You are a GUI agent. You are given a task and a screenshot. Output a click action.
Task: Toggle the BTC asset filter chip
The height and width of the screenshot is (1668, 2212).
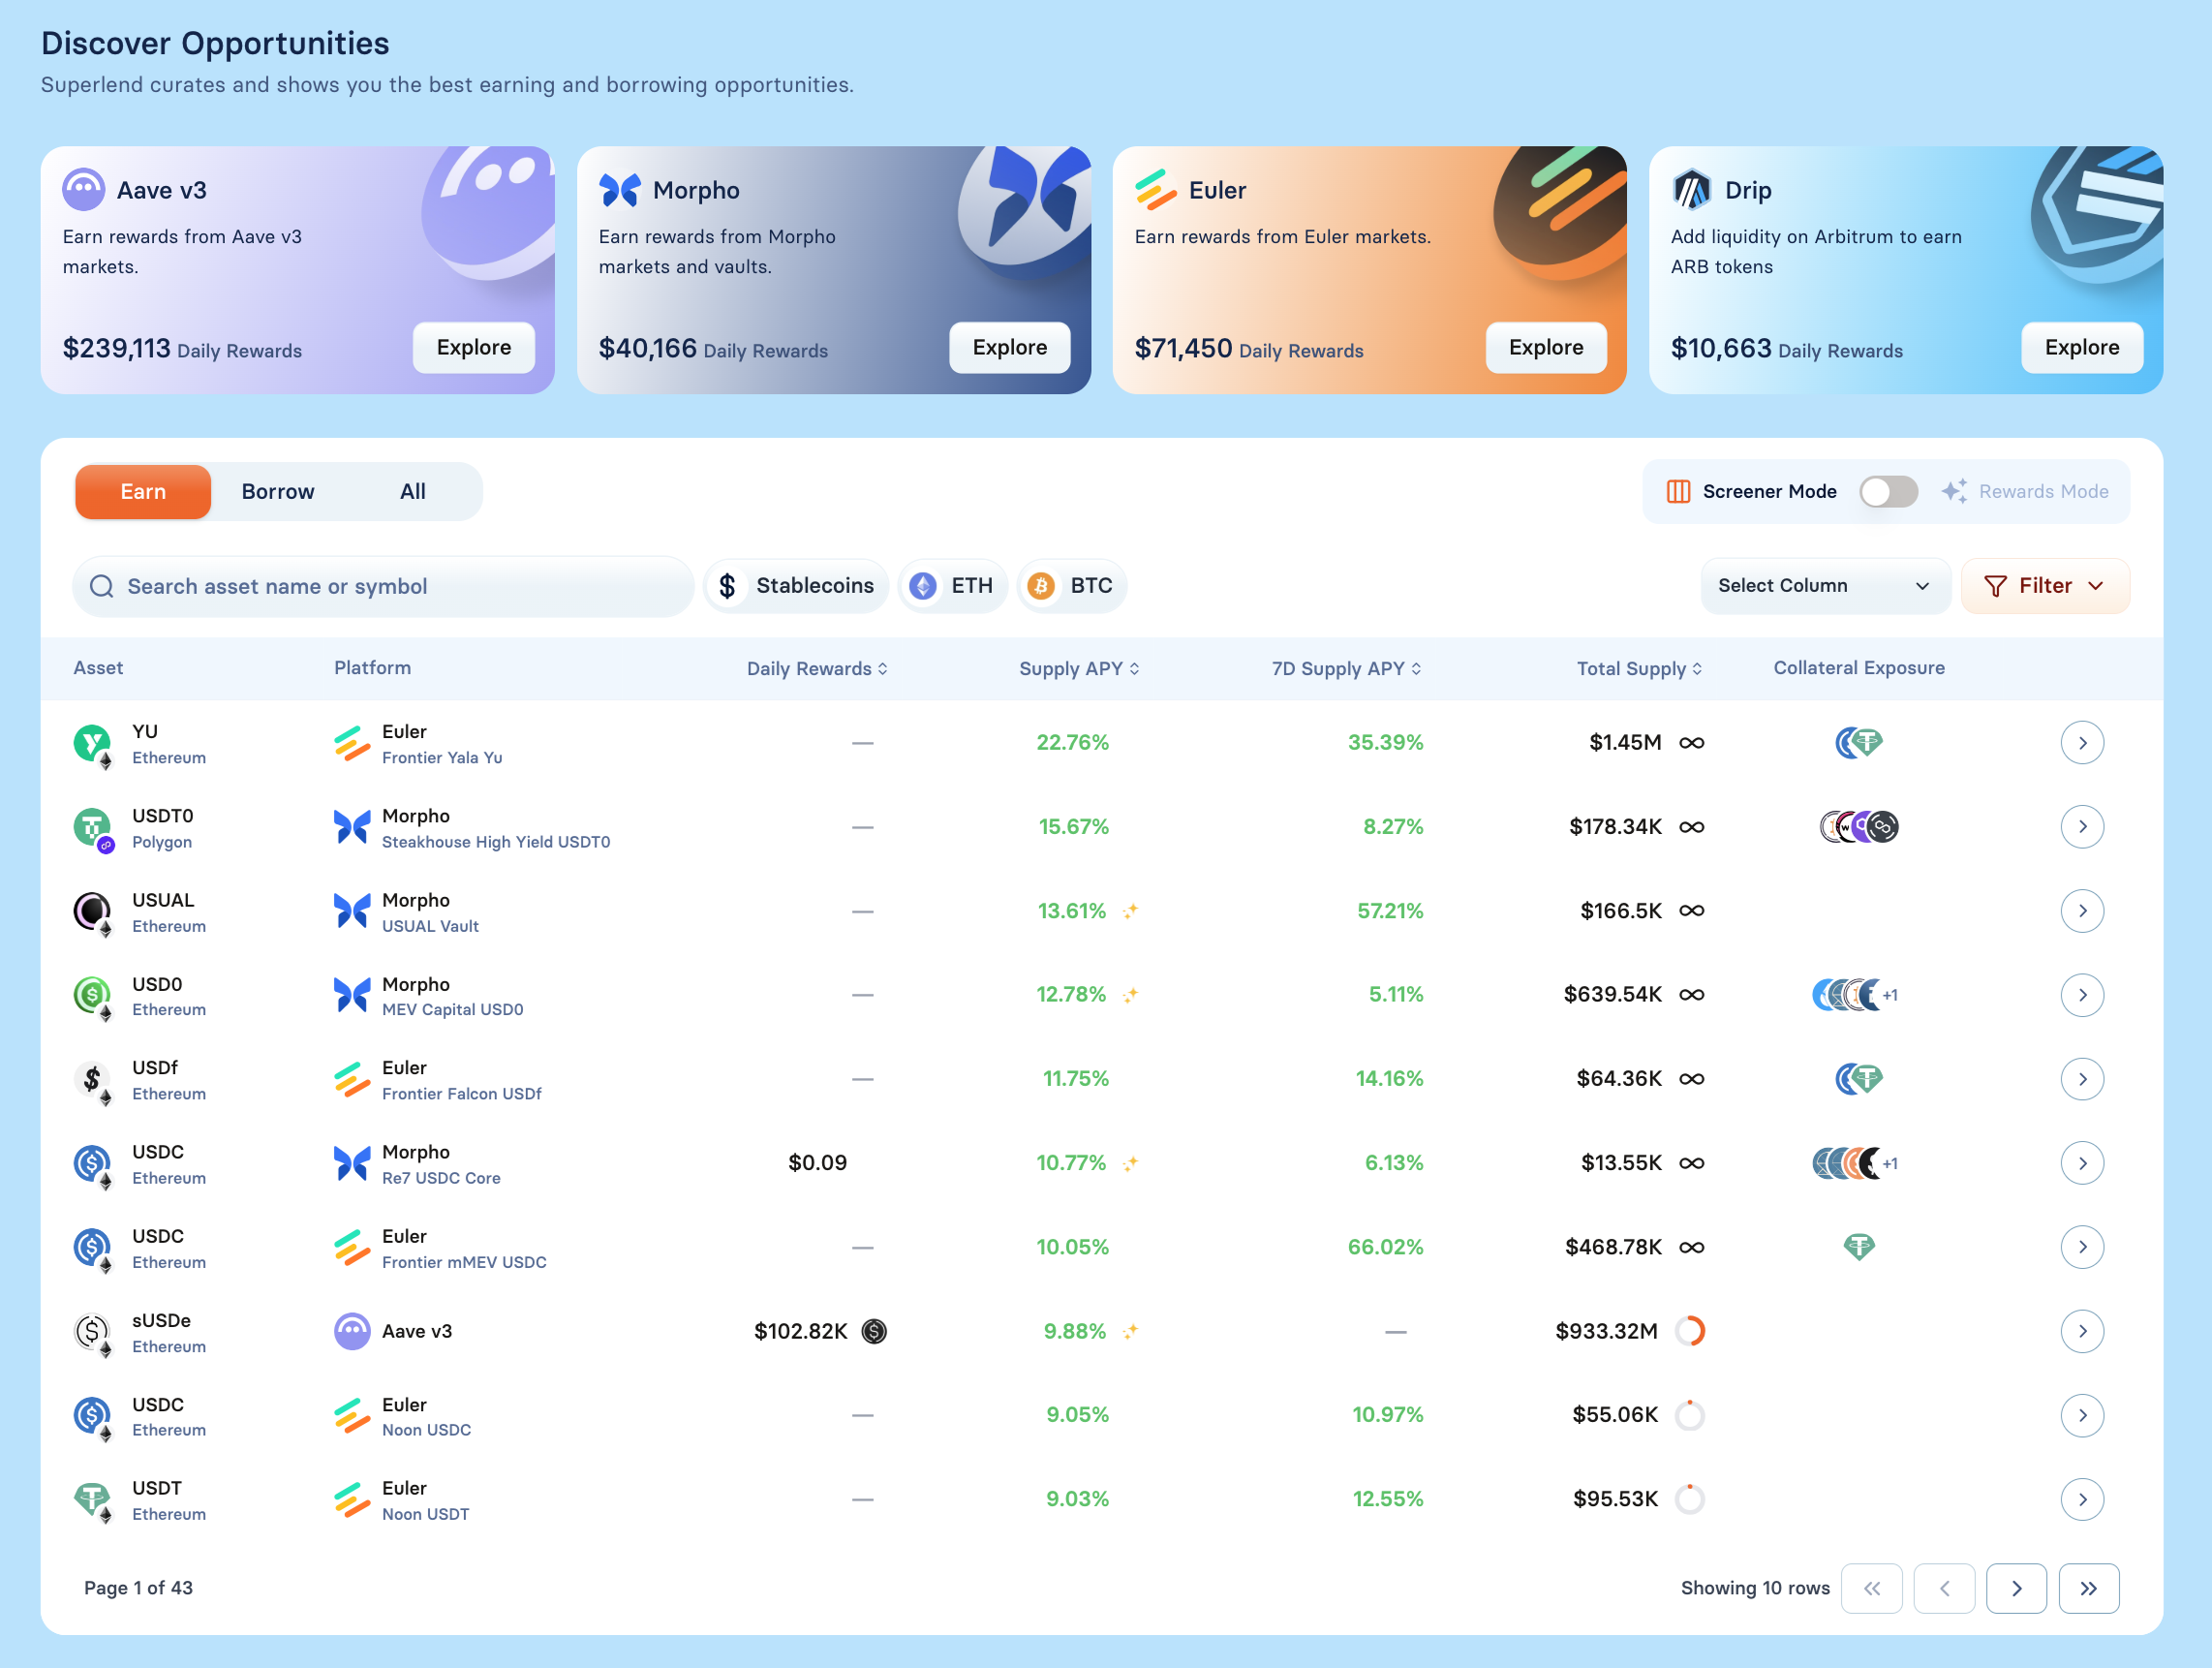[1072, 586]
